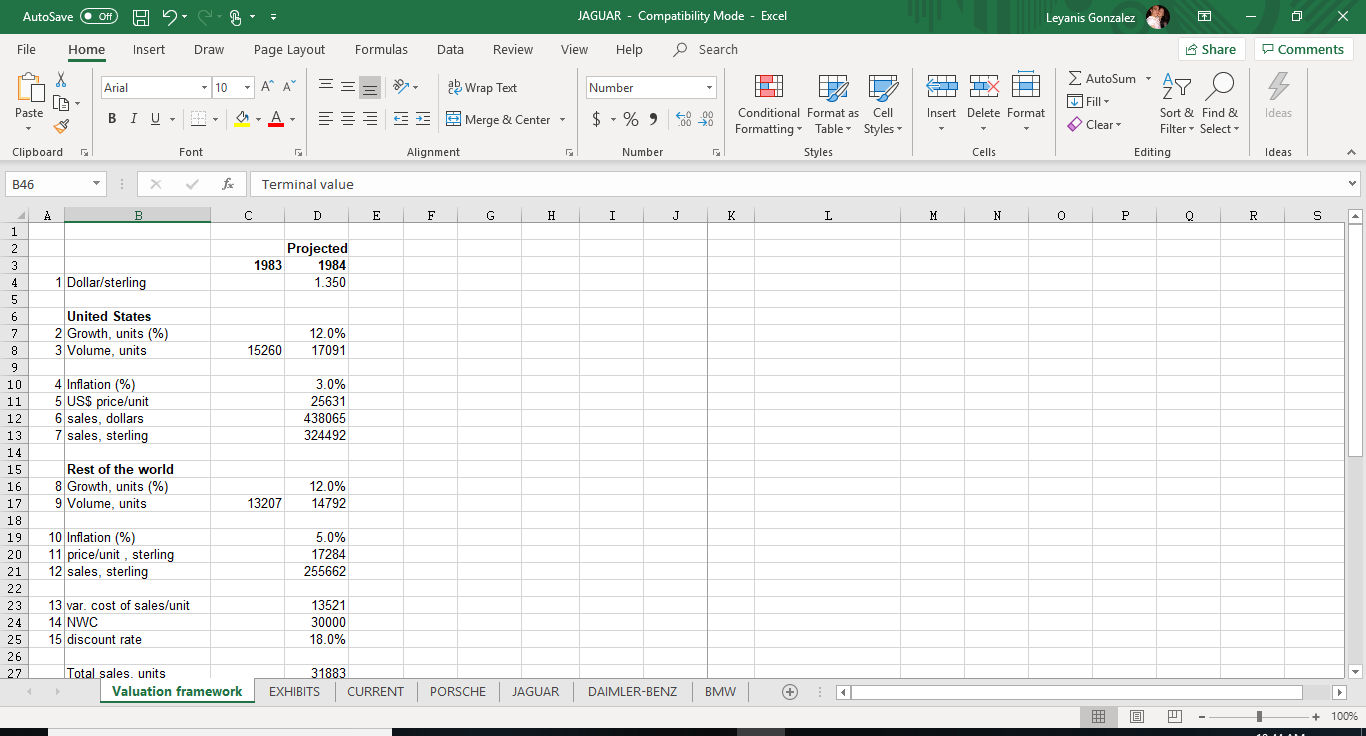Cut the selection with the scissors icon
The image size is (1366, 736).
click(x=61, y=79)
